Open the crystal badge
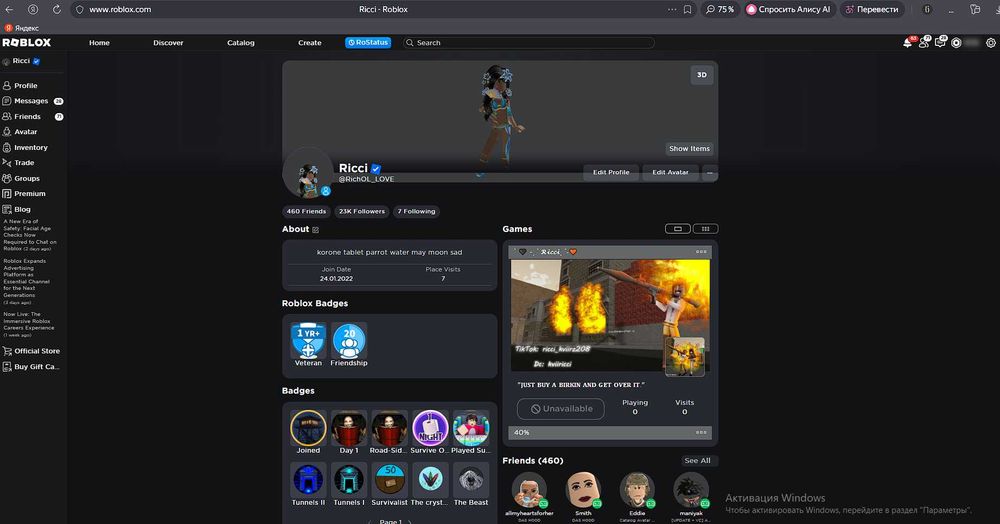The height and width of the screenshot is (524, 1000). [430, 484]
